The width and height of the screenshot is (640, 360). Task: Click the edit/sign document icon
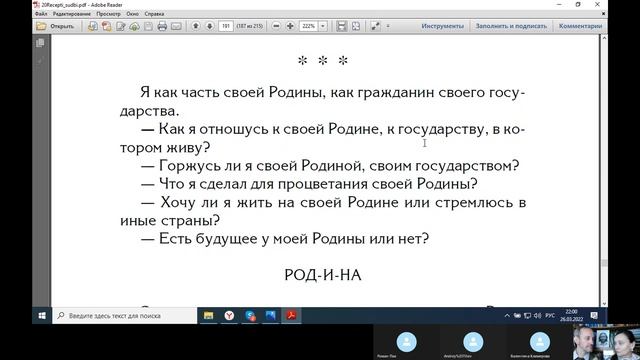[x=121, y=26]
